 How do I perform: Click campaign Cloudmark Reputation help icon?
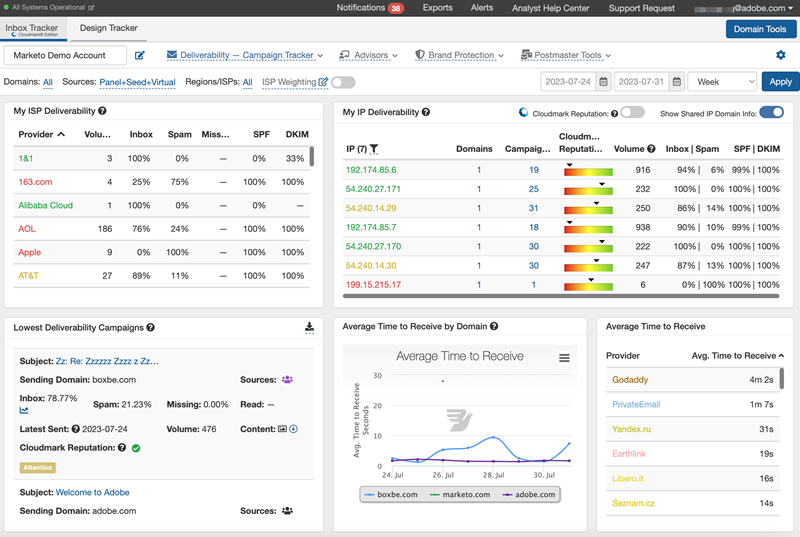(x=121, y=447)
